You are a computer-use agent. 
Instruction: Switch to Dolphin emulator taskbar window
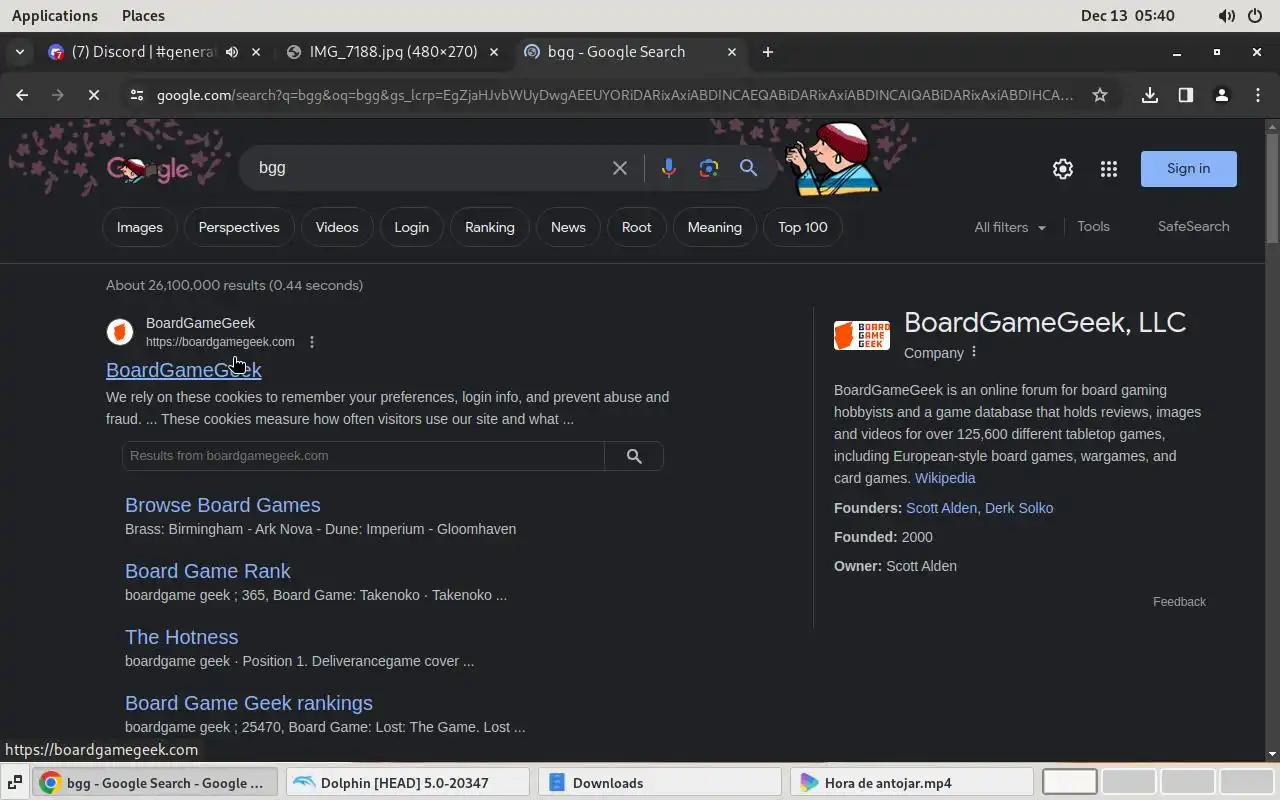[x=407, y=783]
